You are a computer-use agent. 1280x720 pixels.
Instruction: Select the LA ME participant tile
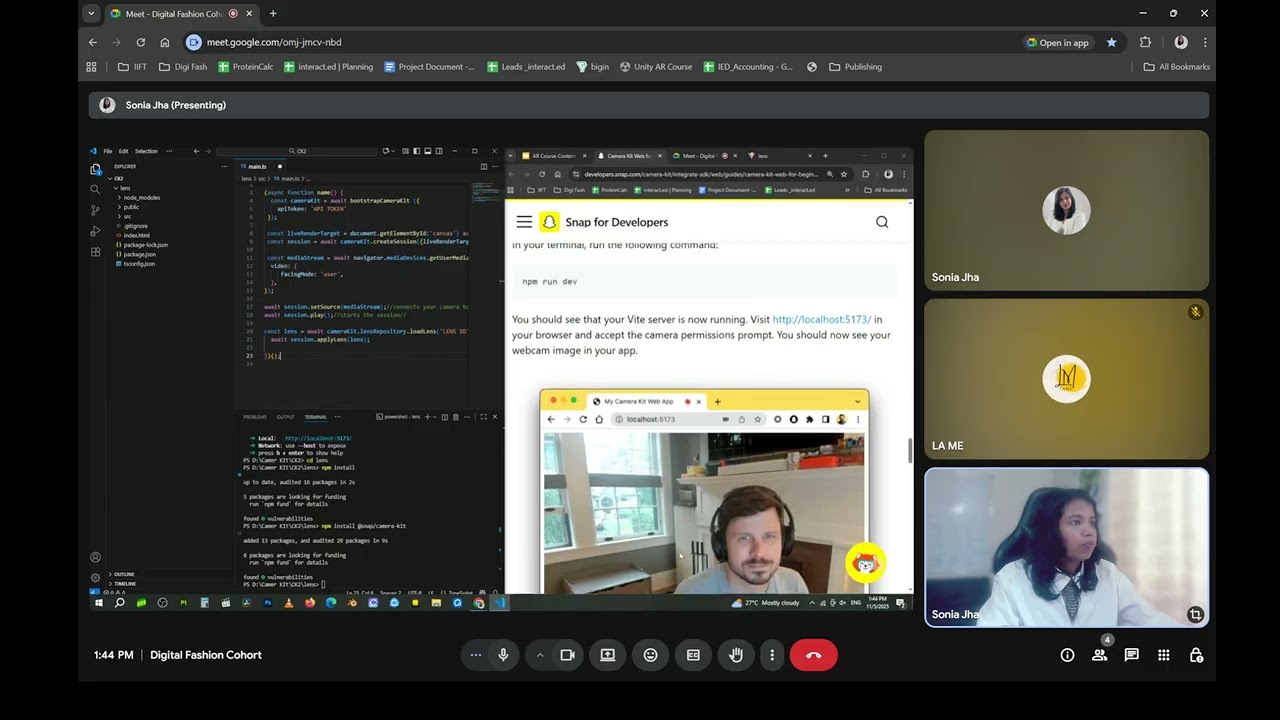click(x=1067, y=379)
